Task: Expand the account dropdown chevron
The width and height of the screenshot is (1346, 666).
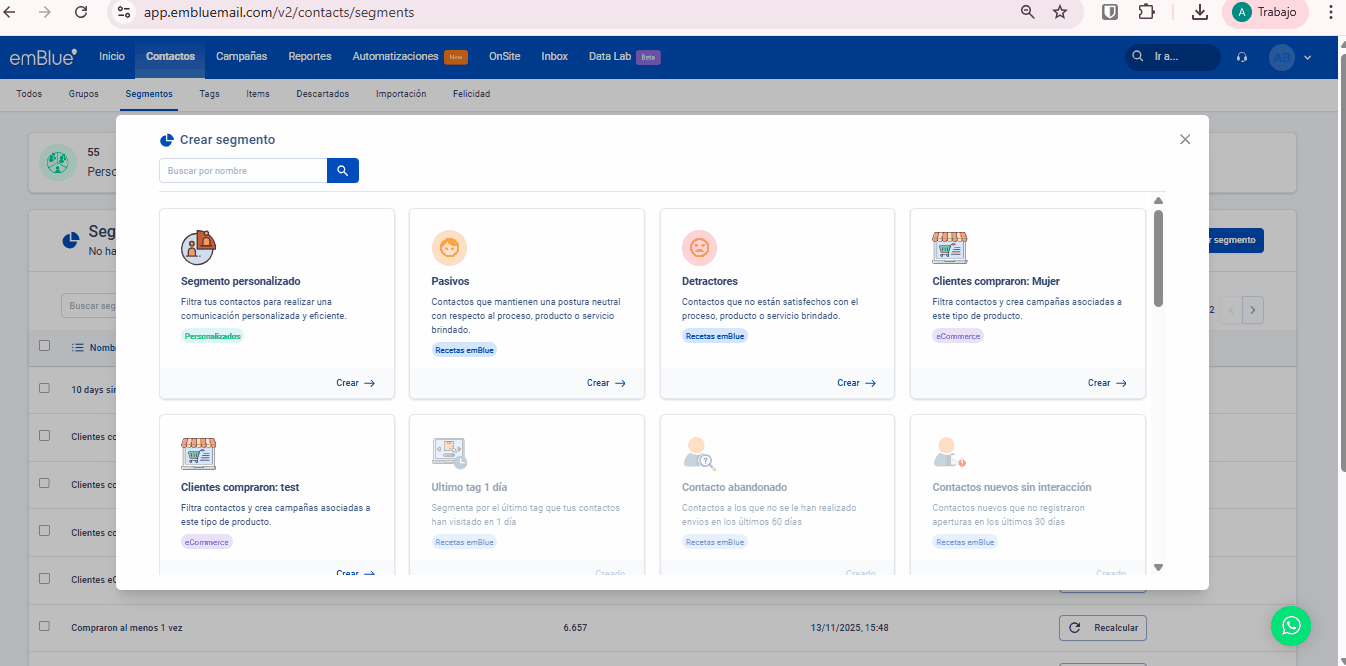Action: (x=1307, y=57)
